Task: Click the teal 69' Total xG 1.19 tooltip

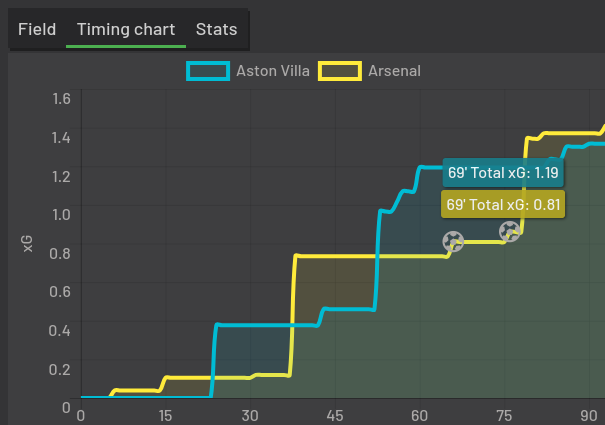Action: click(503, 173)
